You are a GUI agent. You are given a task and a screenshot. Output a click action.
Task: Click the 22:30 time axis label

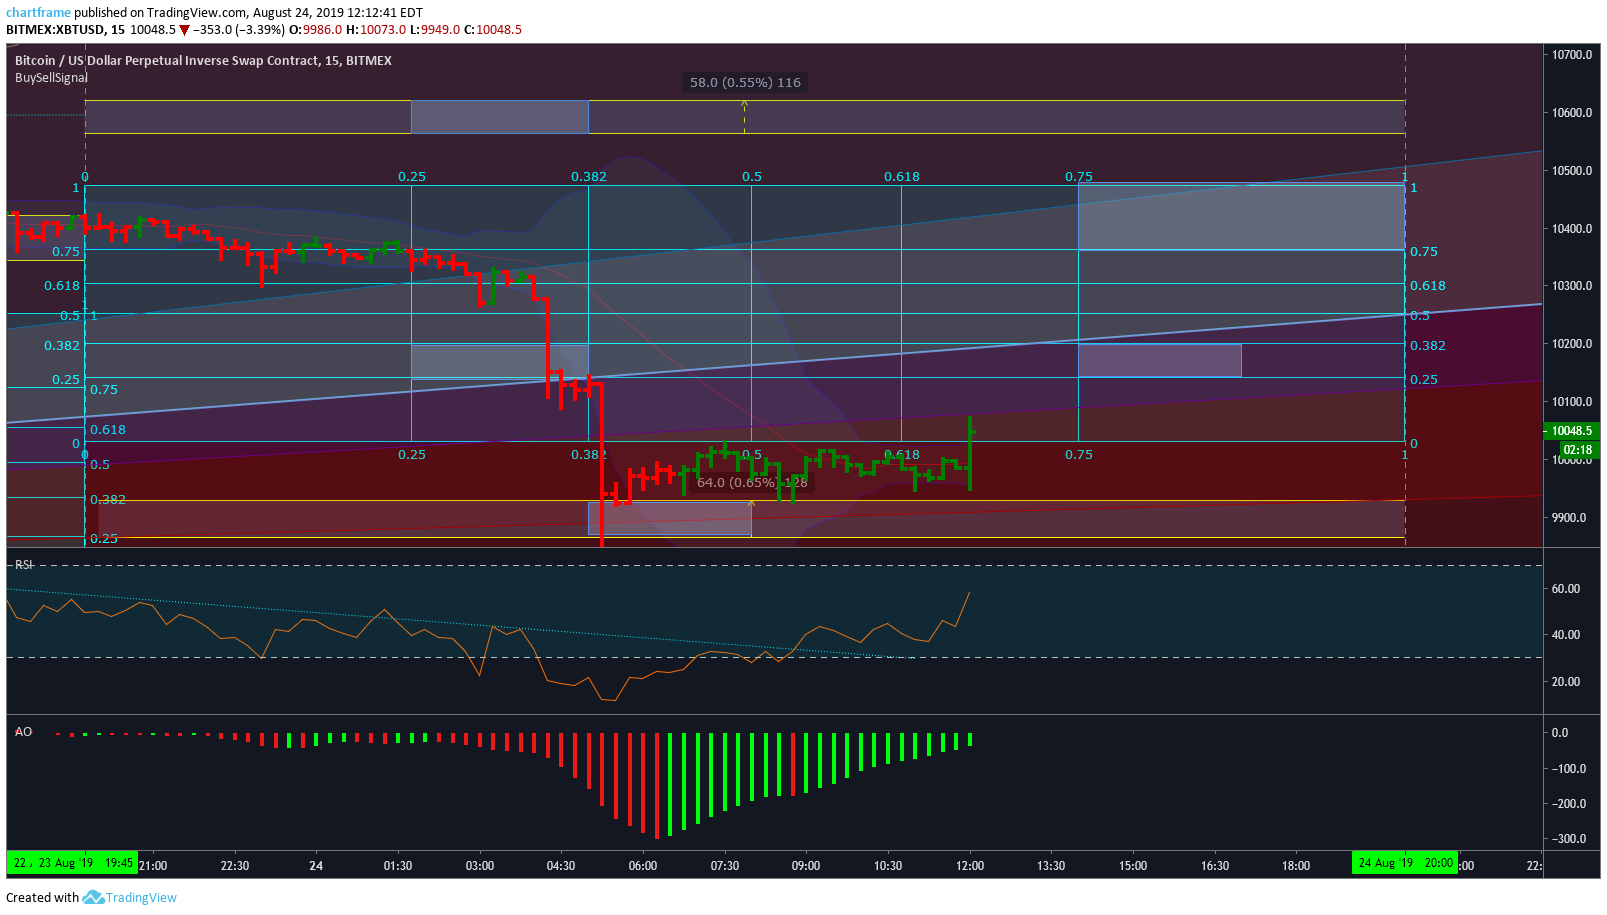click(x=235, y=866)
